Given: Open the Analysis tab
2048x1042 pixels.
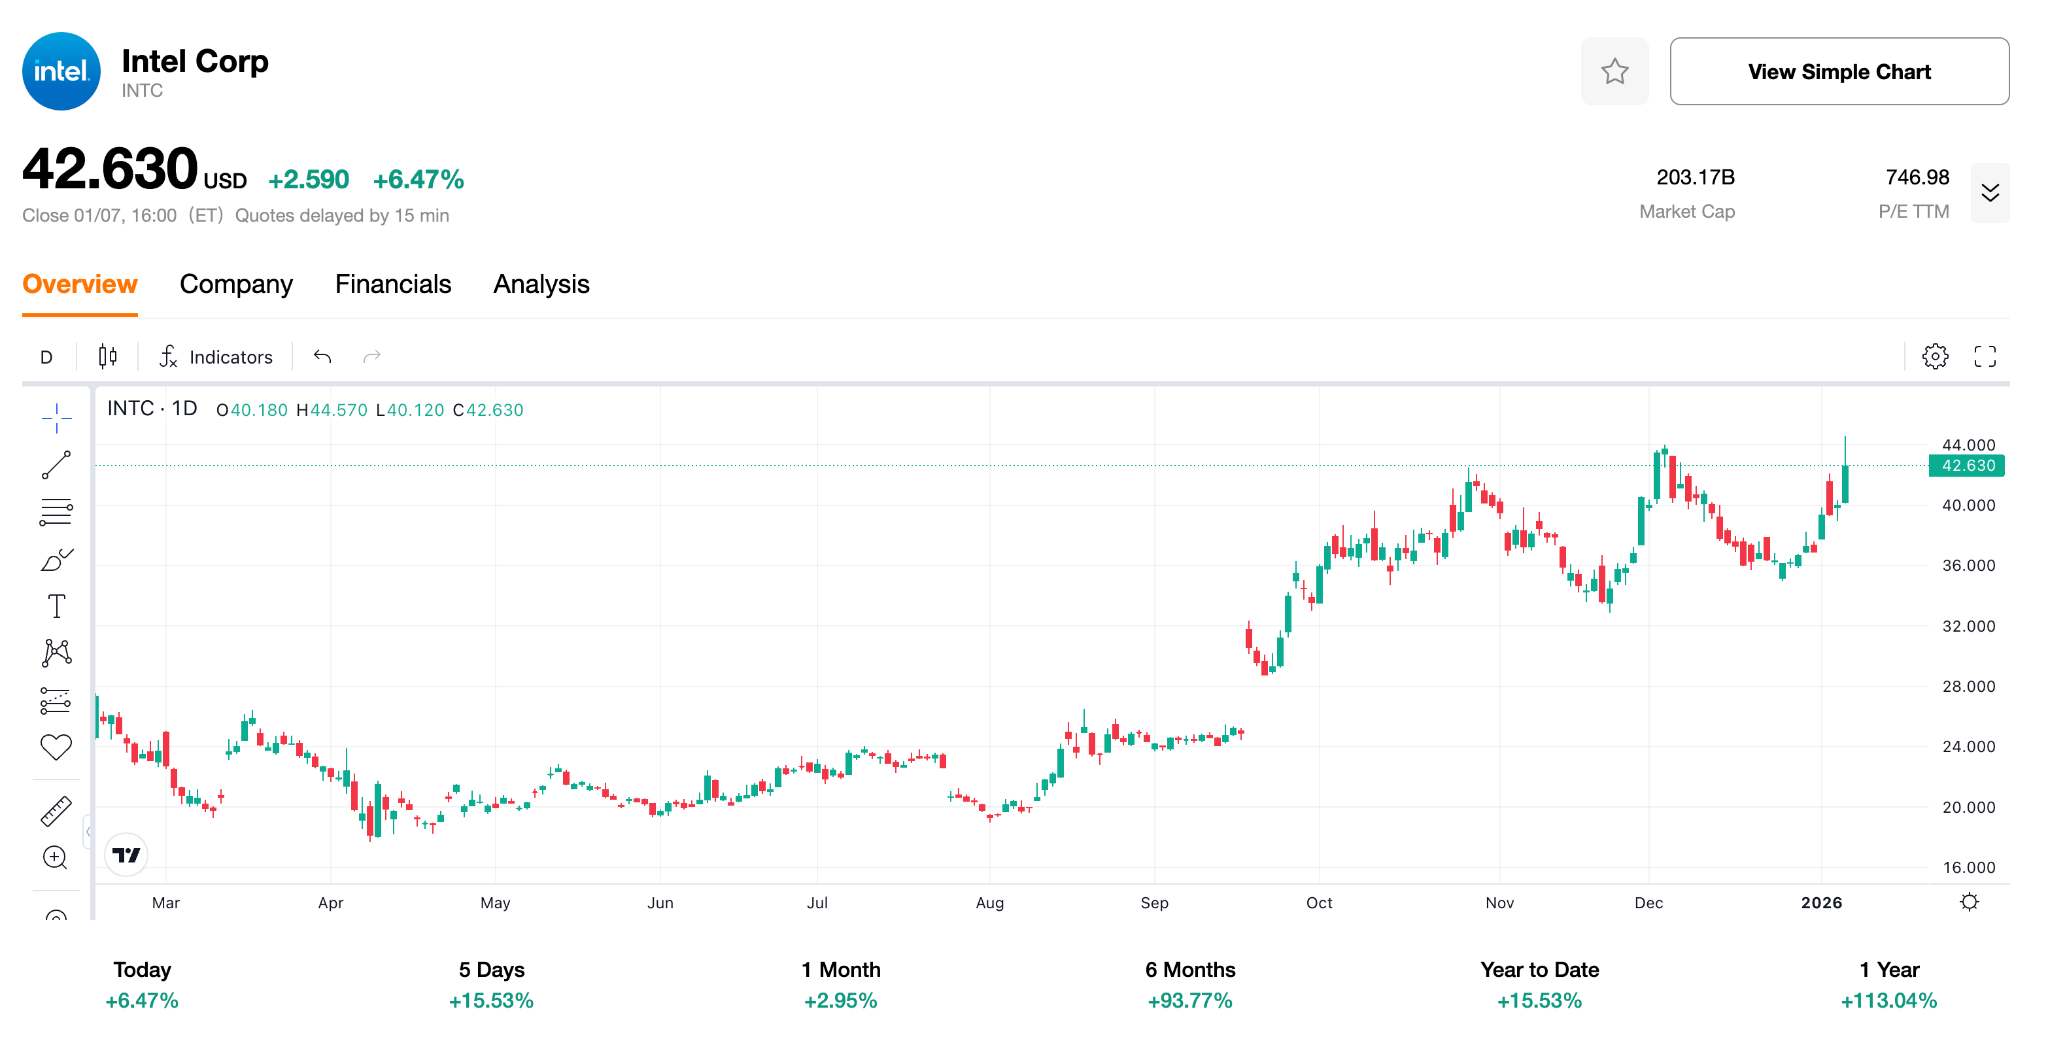Looking at the screenshot, I should coord(541,285).
